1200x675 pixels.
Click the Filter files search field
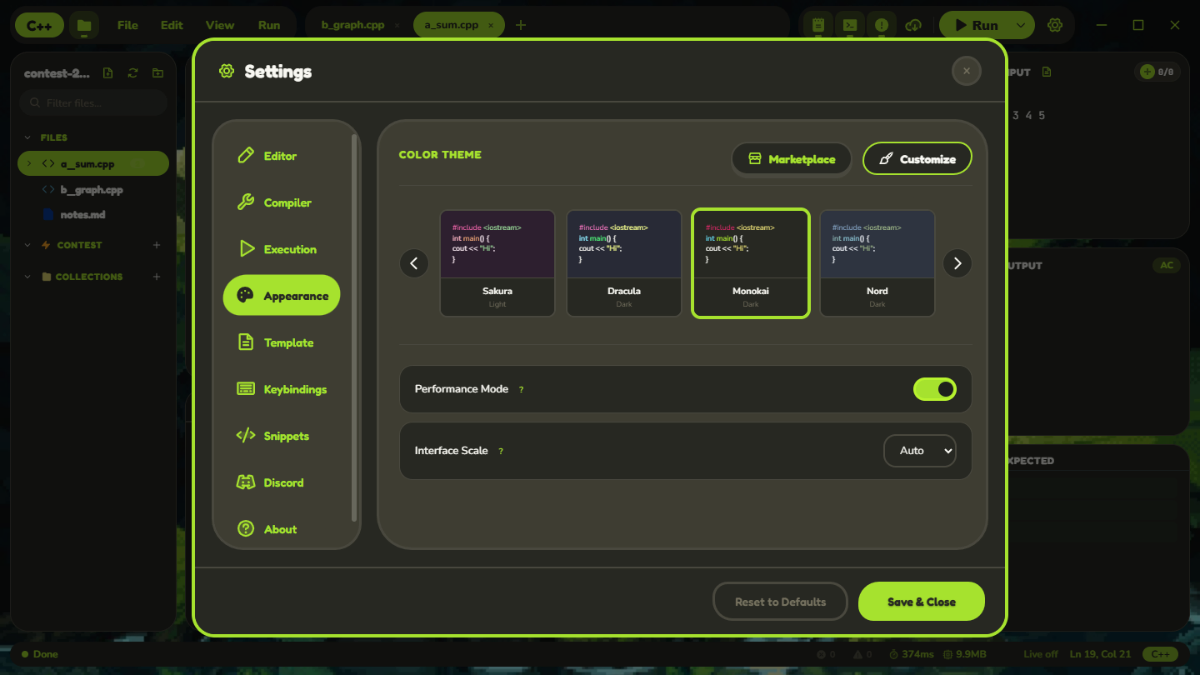click(x=93, y=103)
